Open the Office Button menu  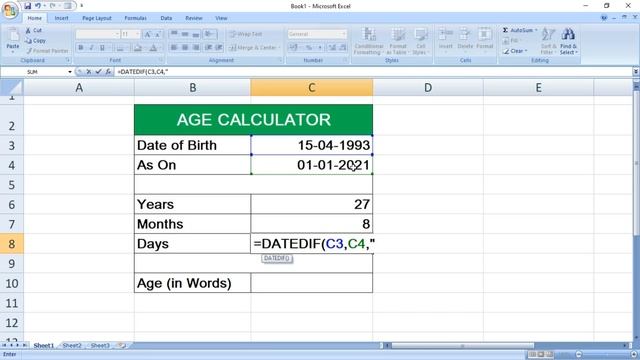click(9, 10)
